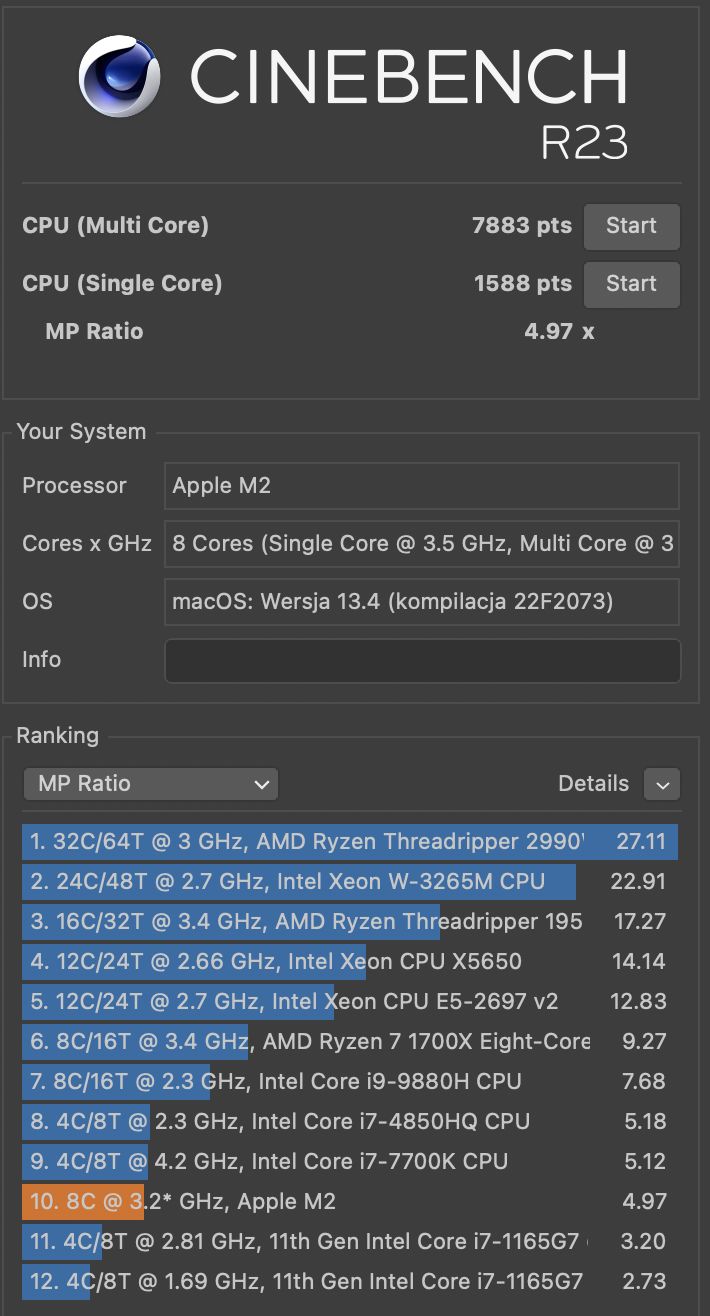
Task: Click the Info field label
Action: [x=41, y=660]
